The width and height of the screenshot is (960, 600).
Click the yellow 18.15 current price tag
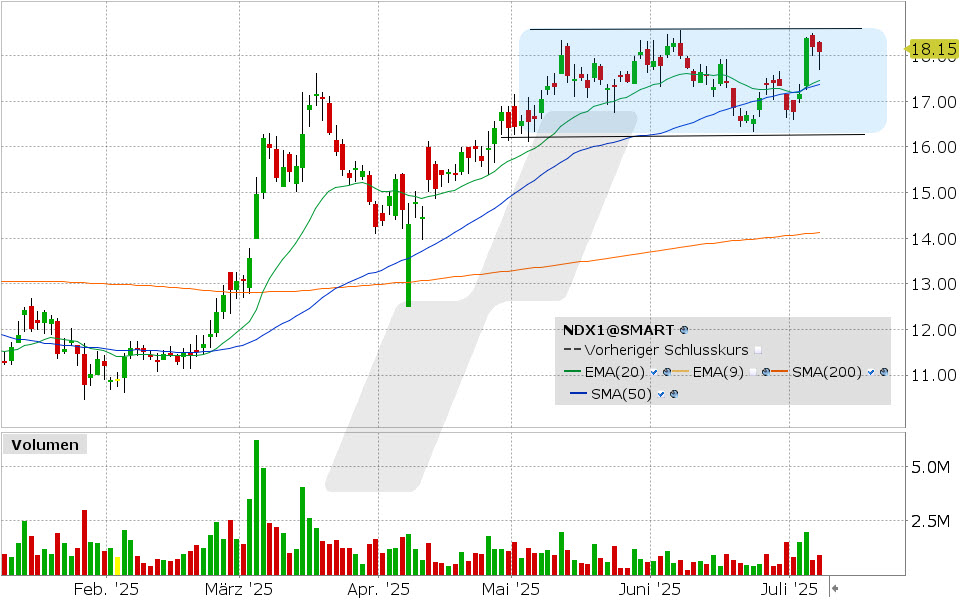click(931, 49)
